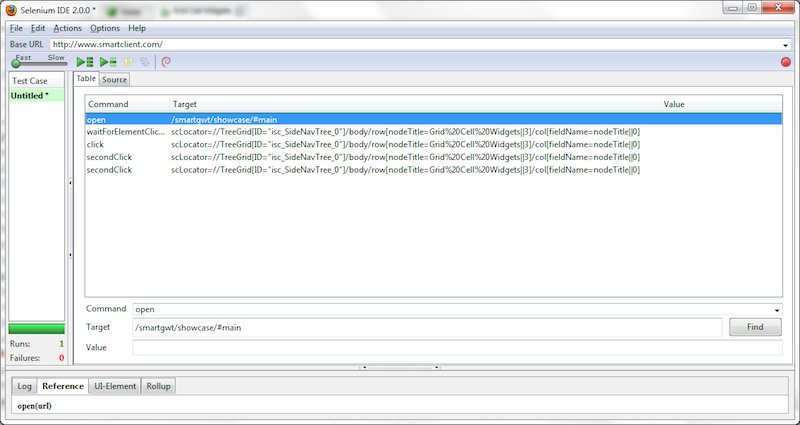Click the Value input field

point(457,347)
